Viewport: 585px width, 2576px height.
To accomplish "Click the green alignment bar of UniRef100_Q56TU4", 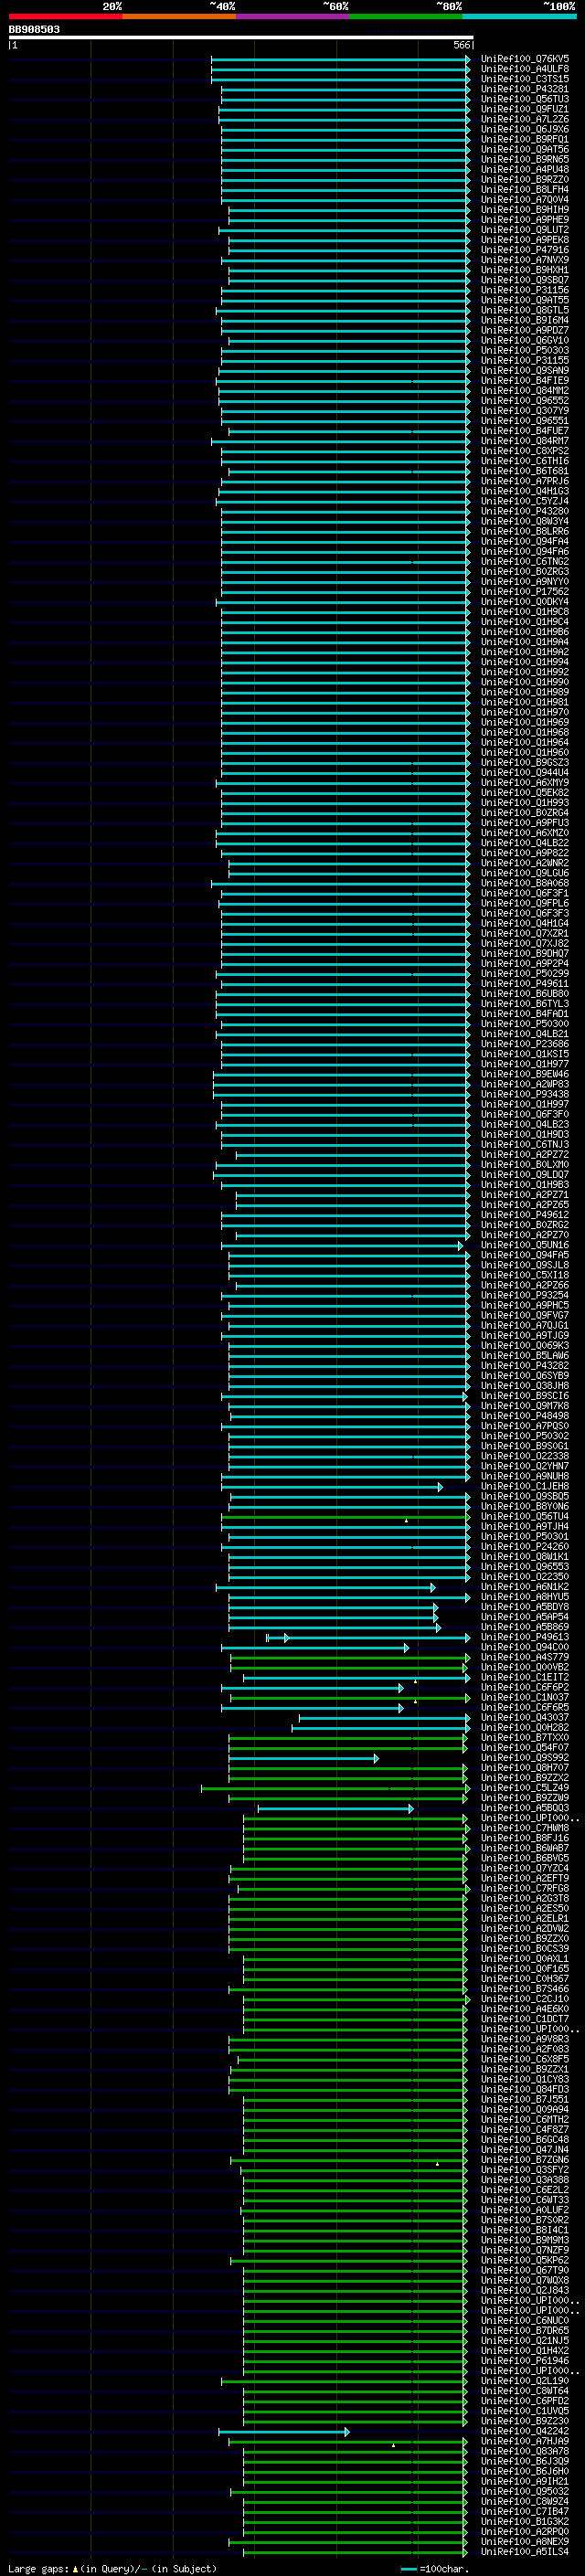I will pyautogui.click(x=345, y=1517).
